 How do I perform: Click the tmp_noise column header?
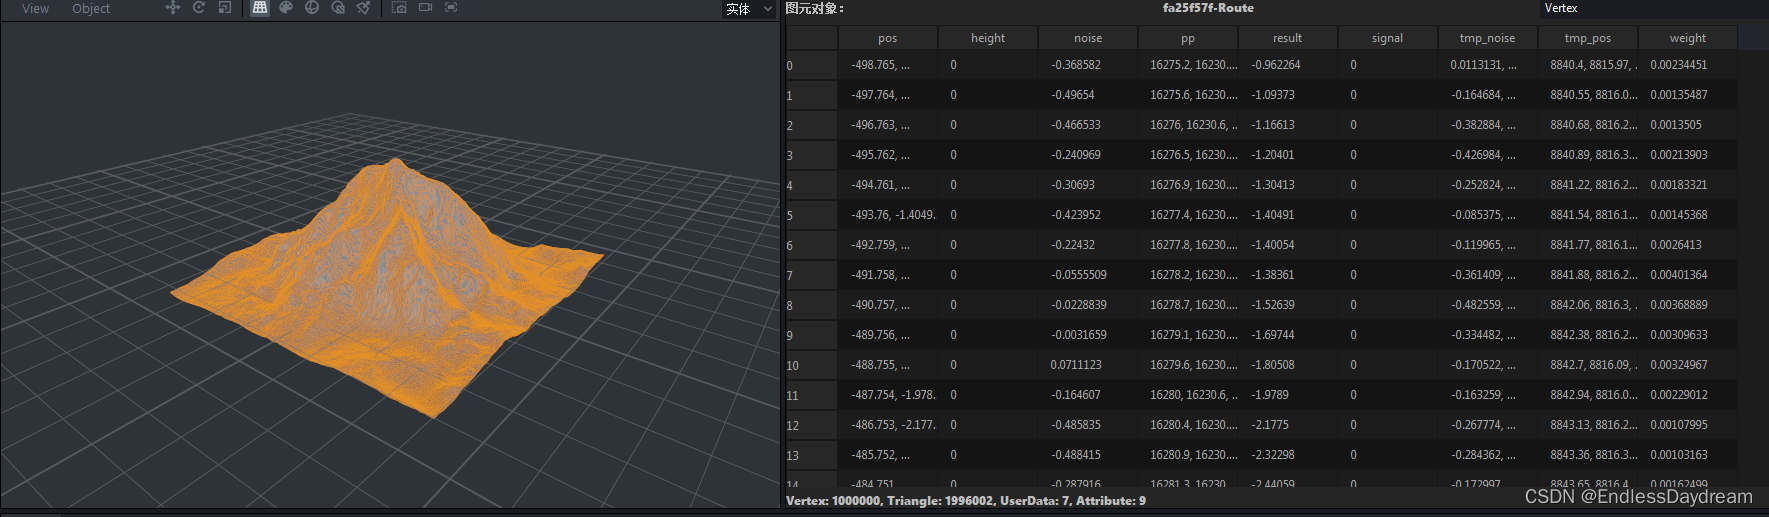pos(1488,38)
